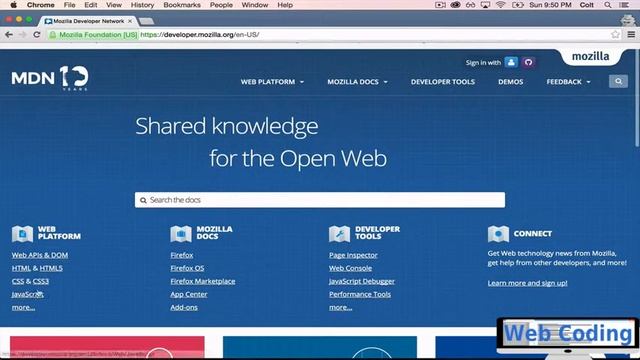This screenshot has width=640, height=360.
Task: Click the green lock site info icon
Action: [x=53, y=35]
